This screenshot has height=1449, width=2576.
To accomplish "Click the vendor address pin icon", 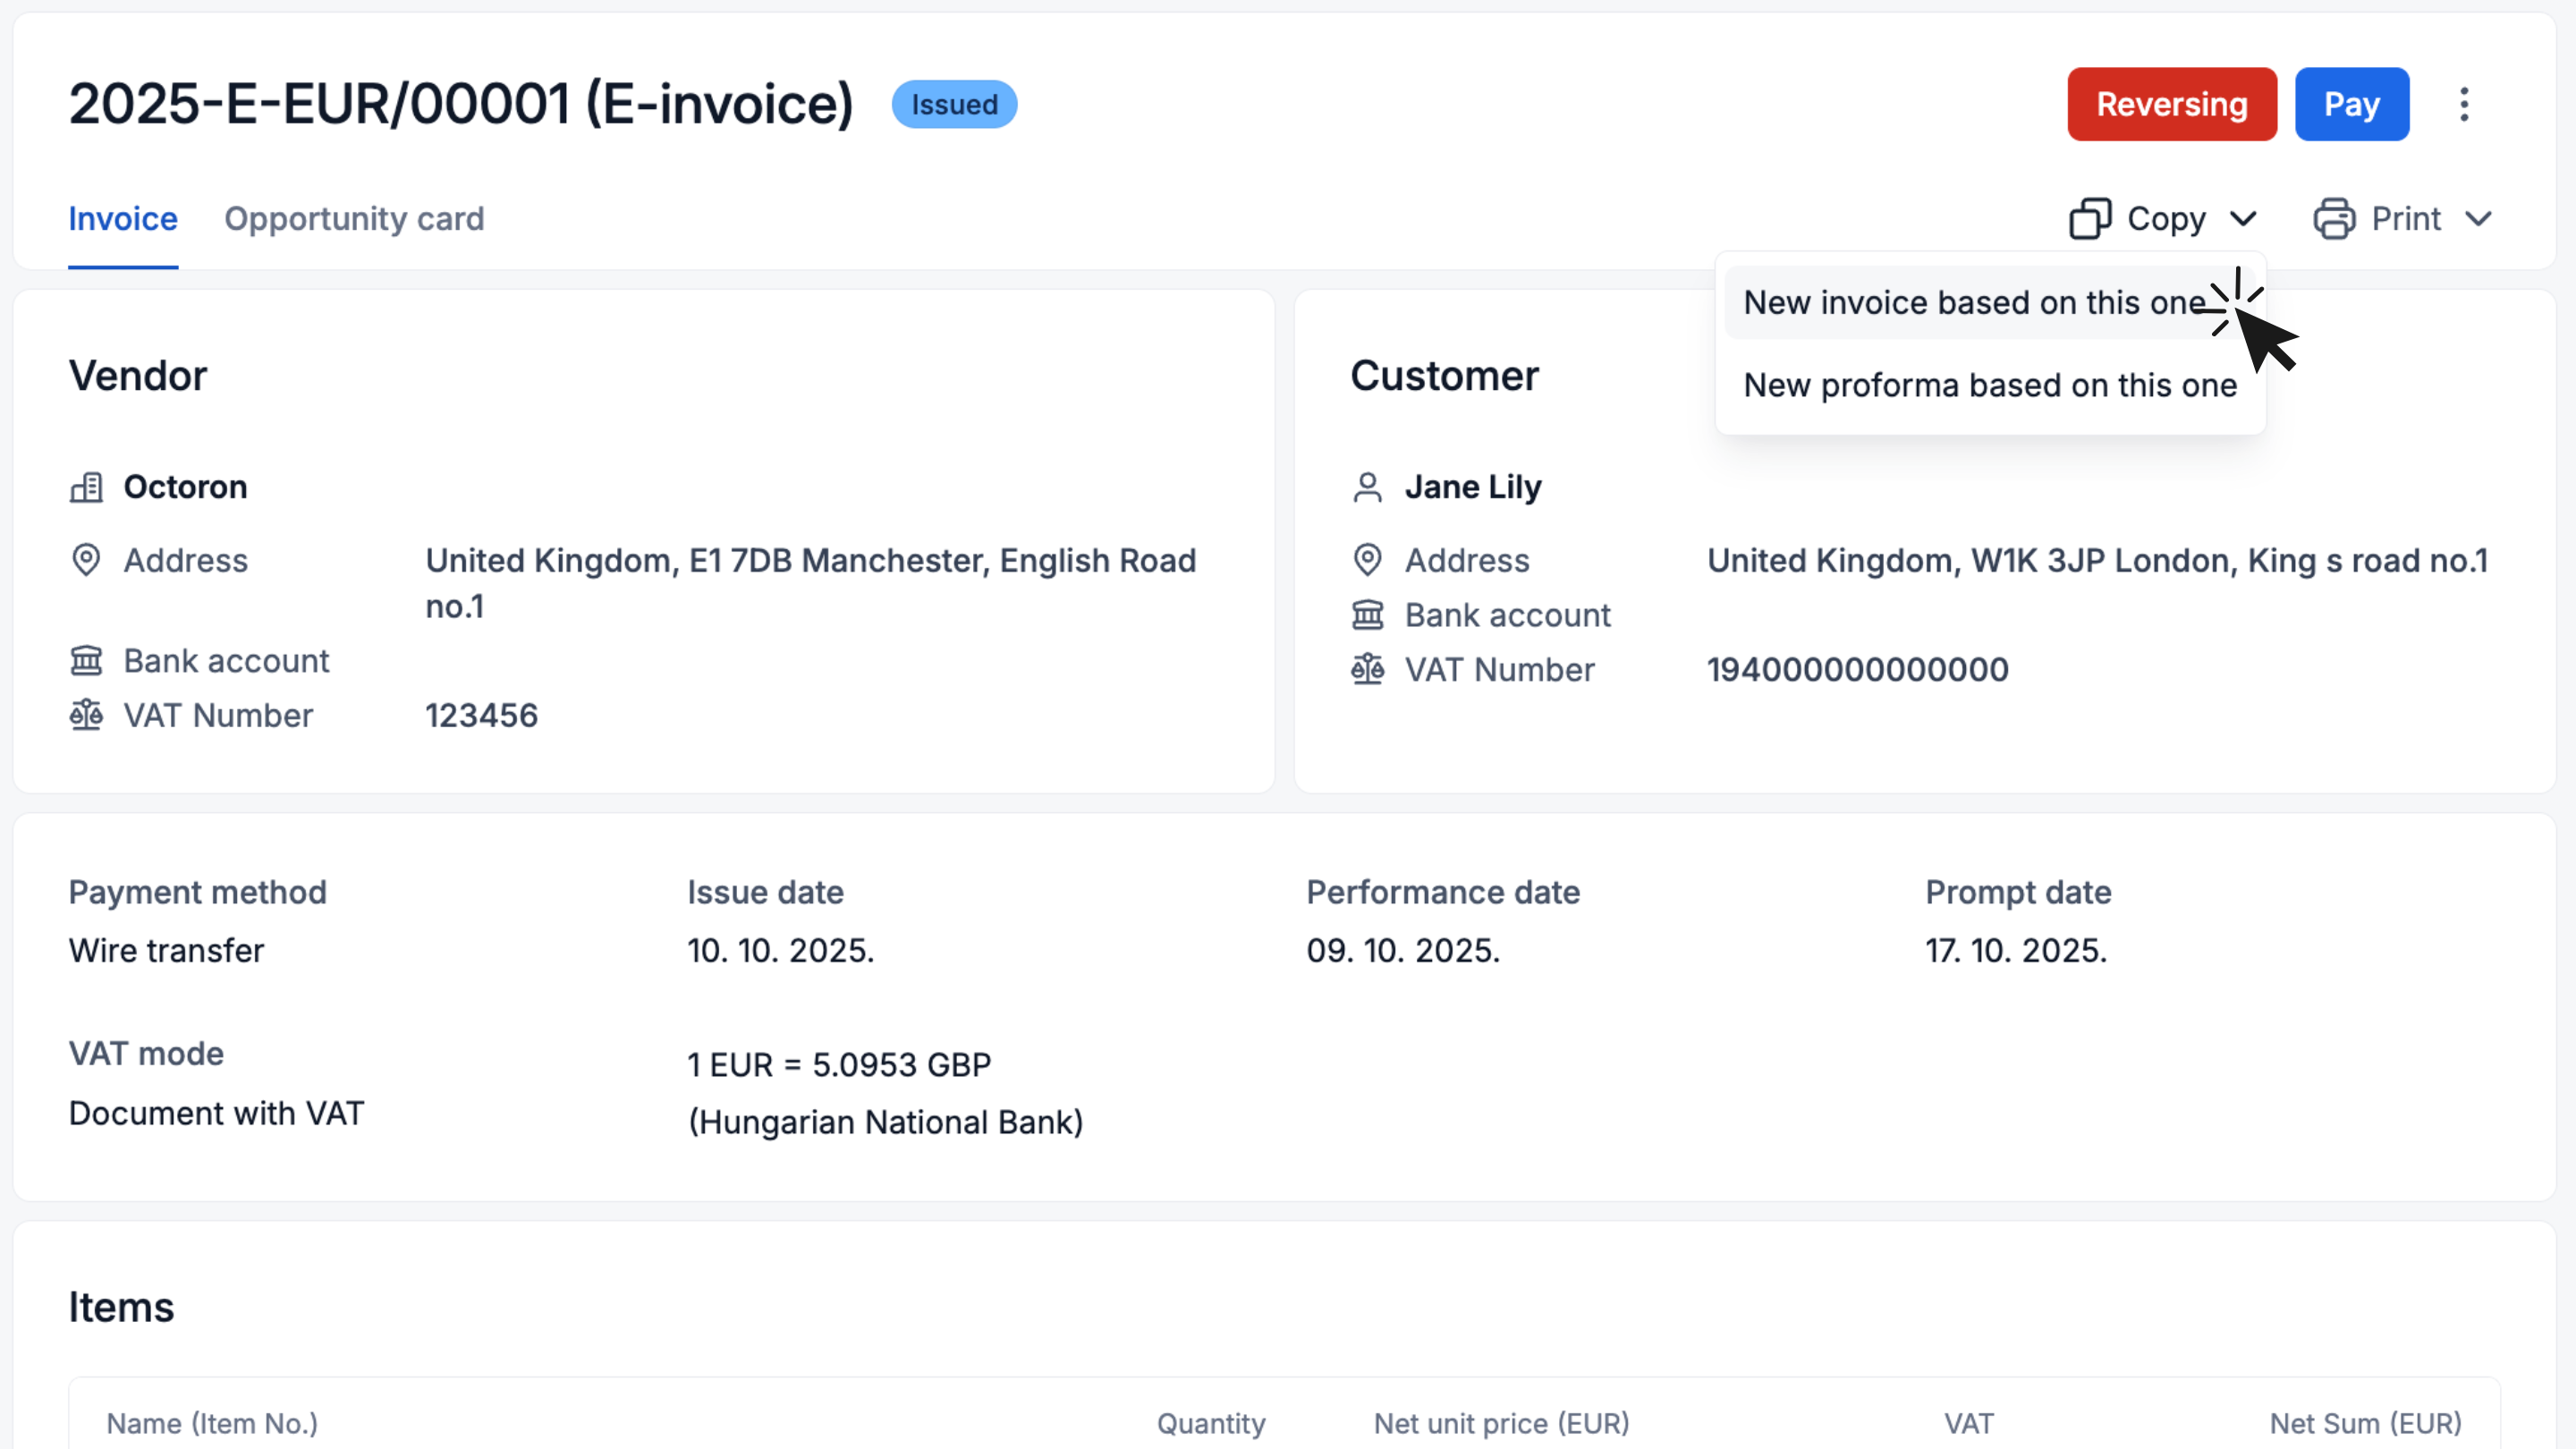I will tap(86, 560).
